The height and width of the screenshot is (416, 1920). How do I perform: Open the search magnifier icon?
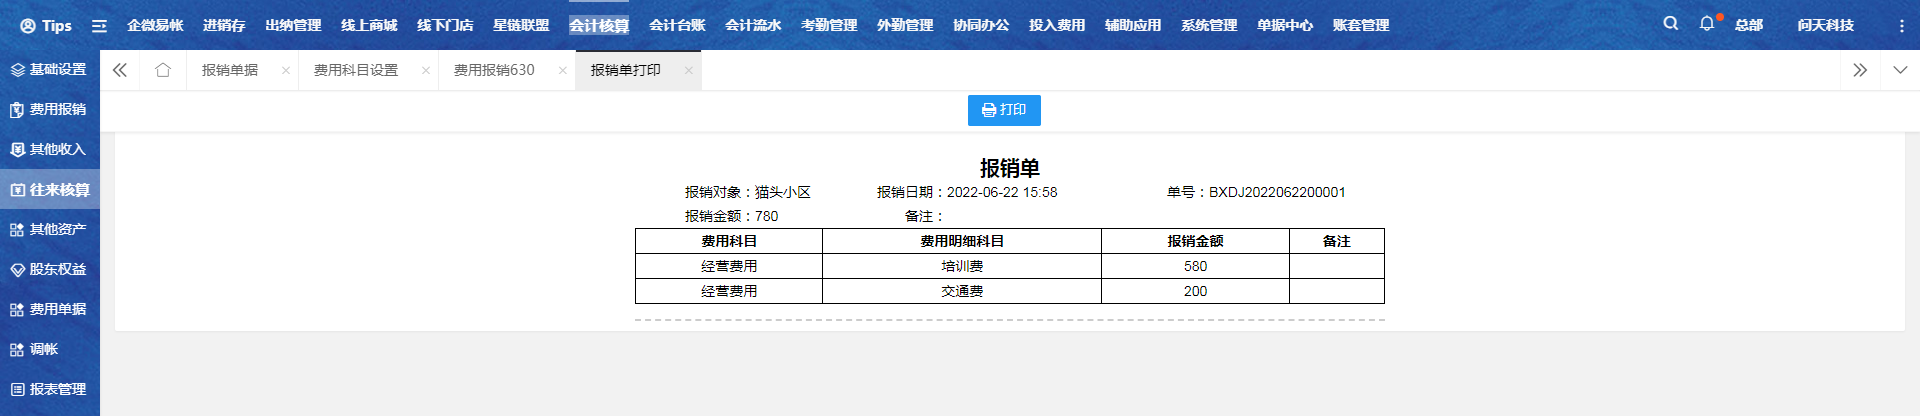[1670, 23]
